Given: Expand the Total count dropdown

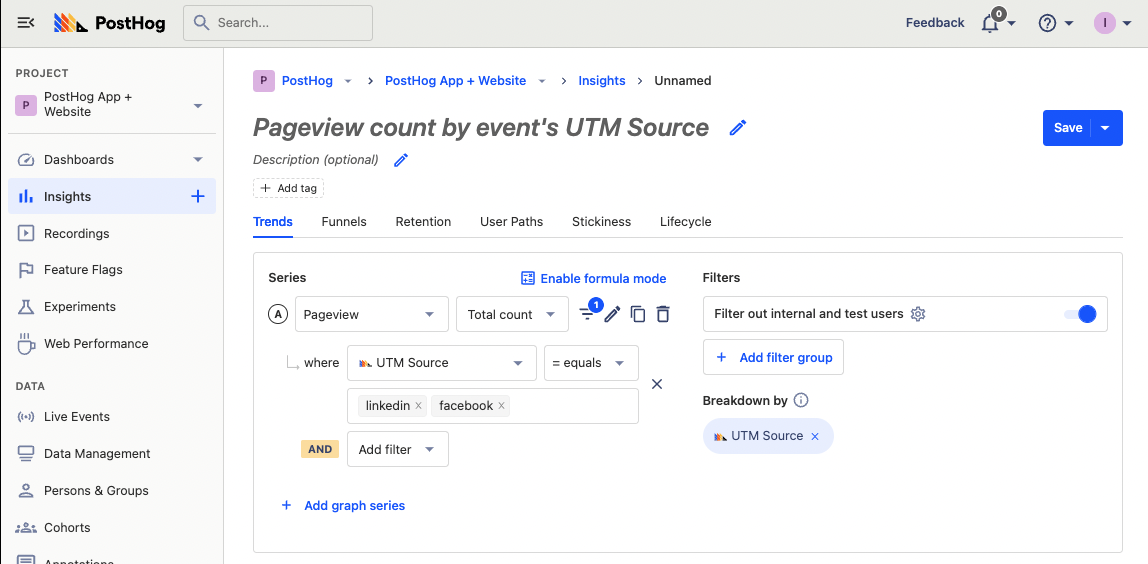Looking at the screenshot, I should [x=511, y=314].
